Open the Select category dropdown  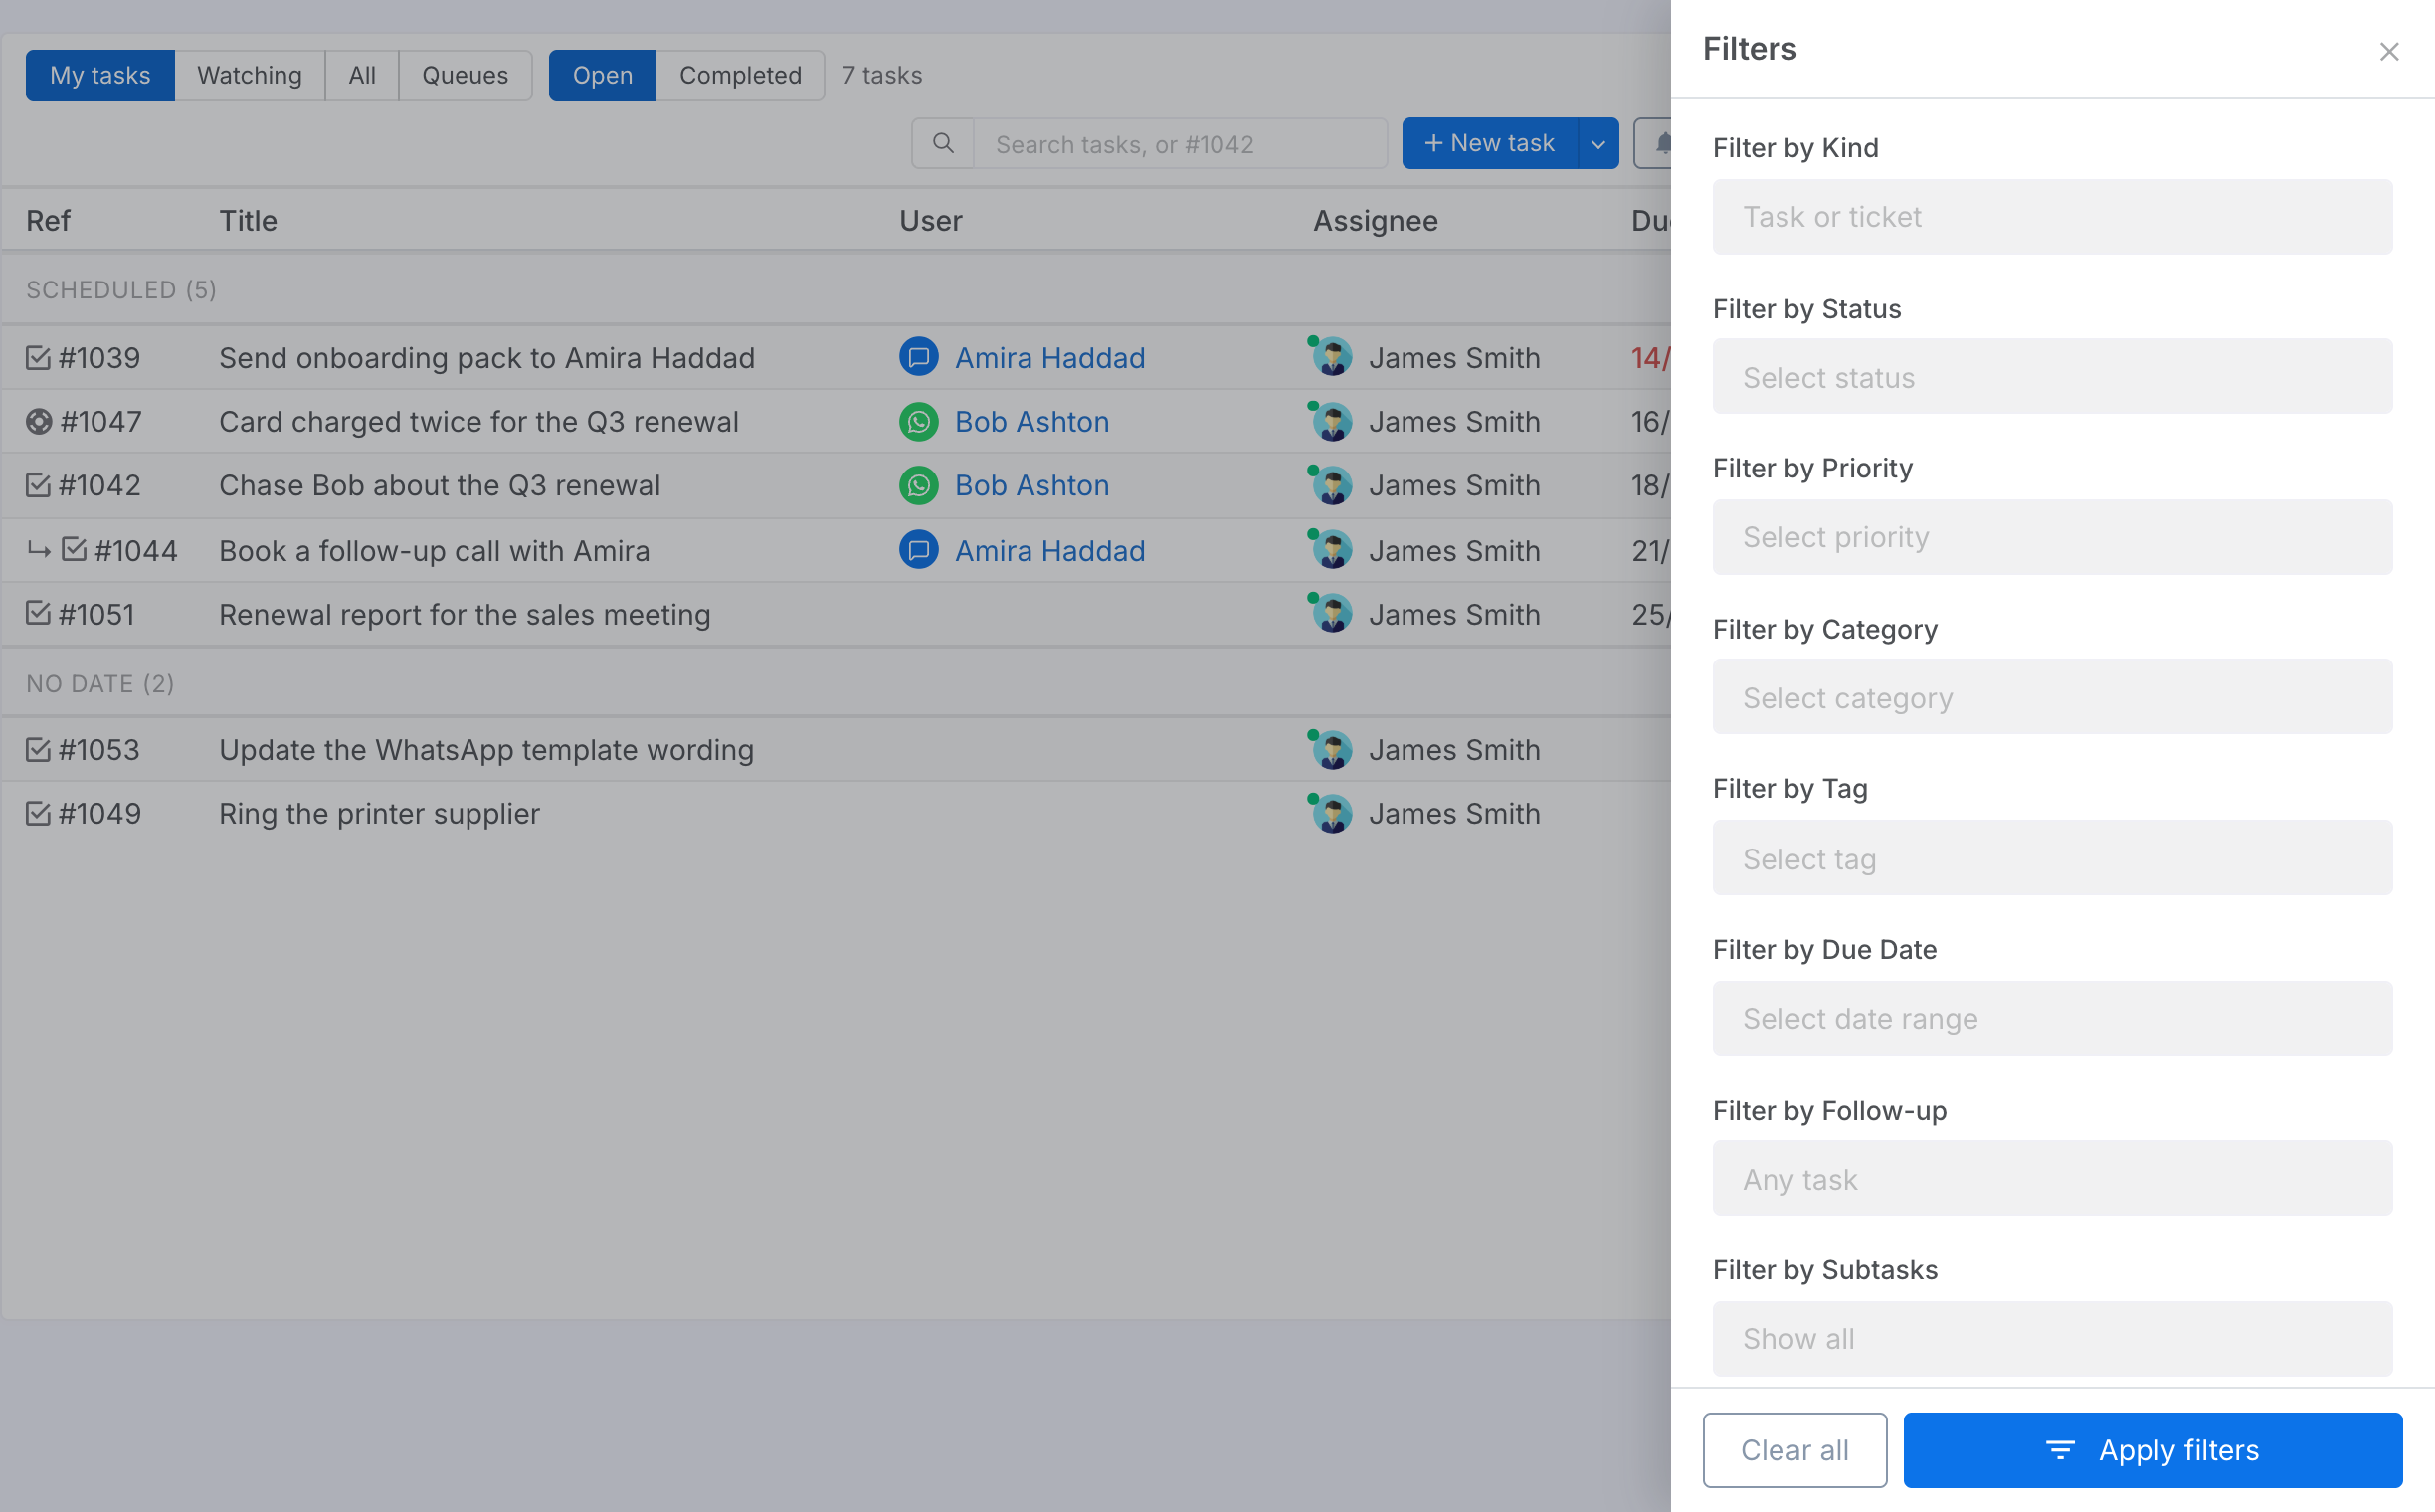pyautogui.click(x=2052, y=697)
